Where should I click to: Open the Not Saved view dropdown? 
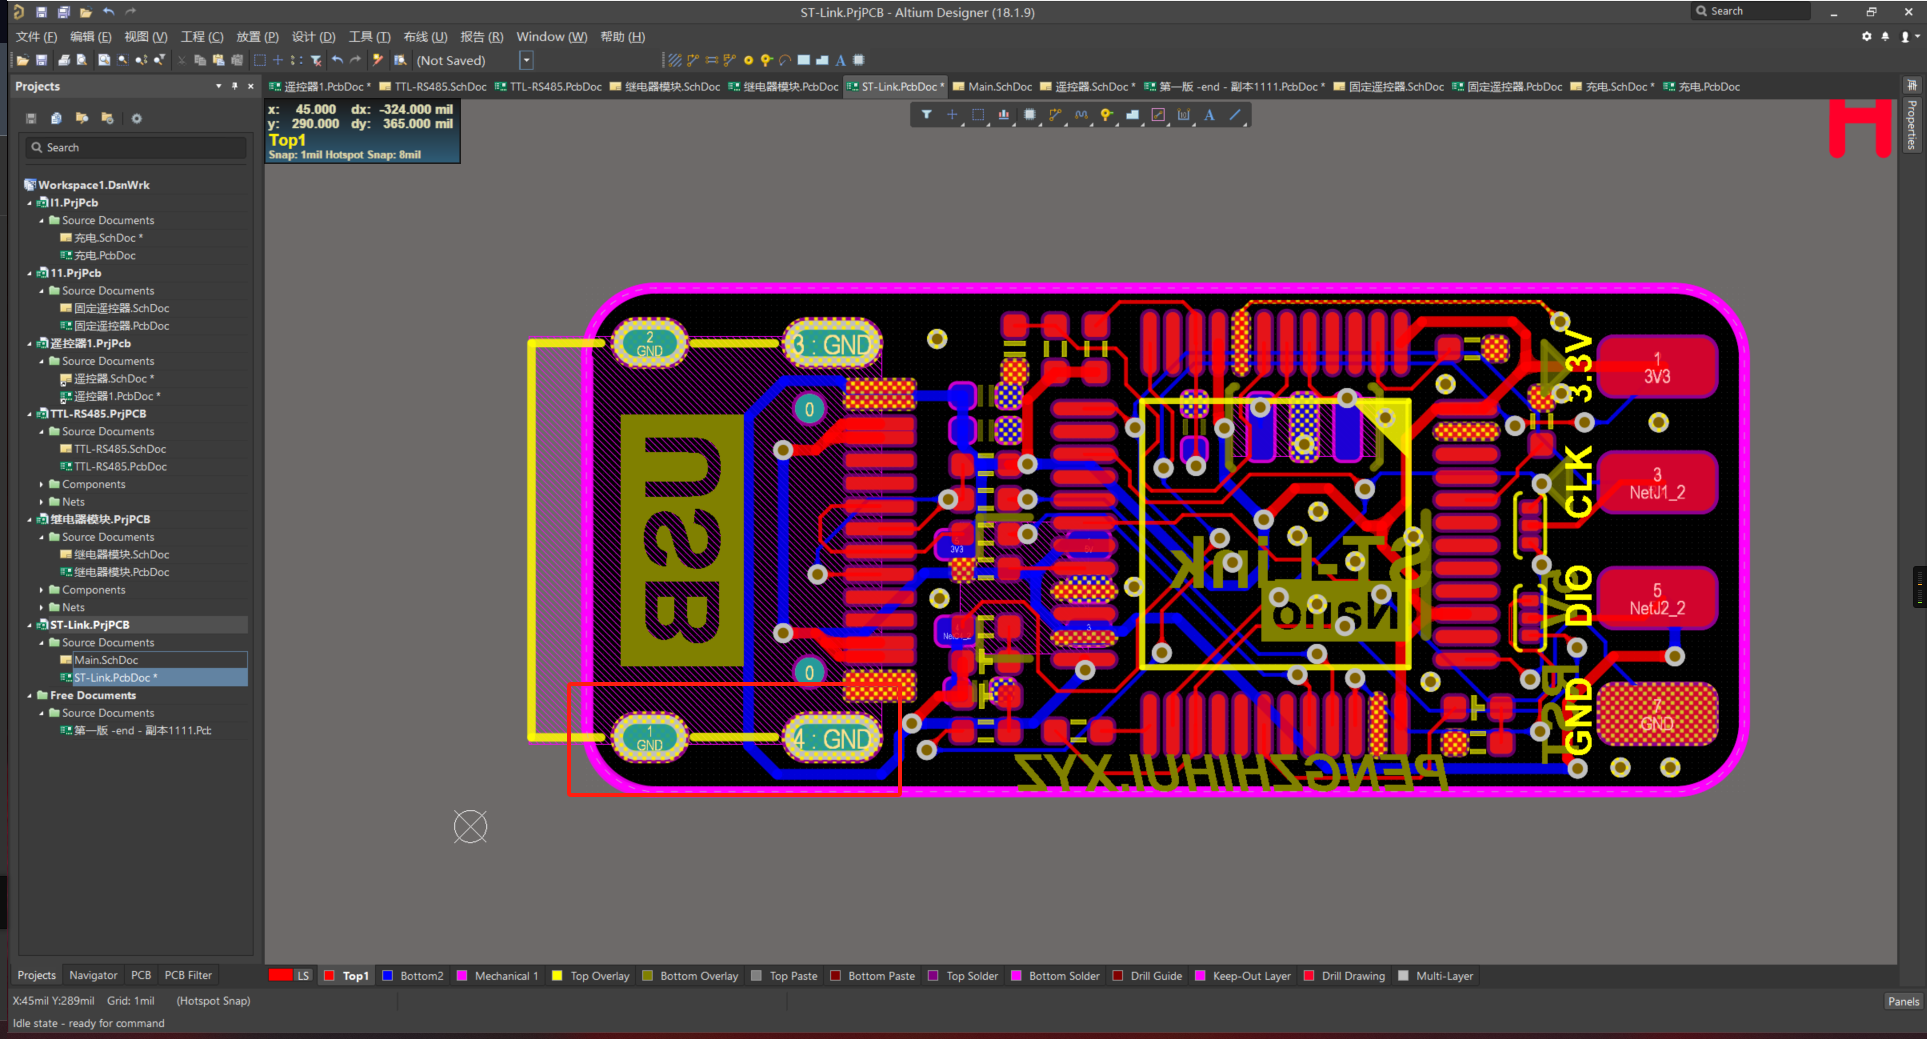(526, 61)
